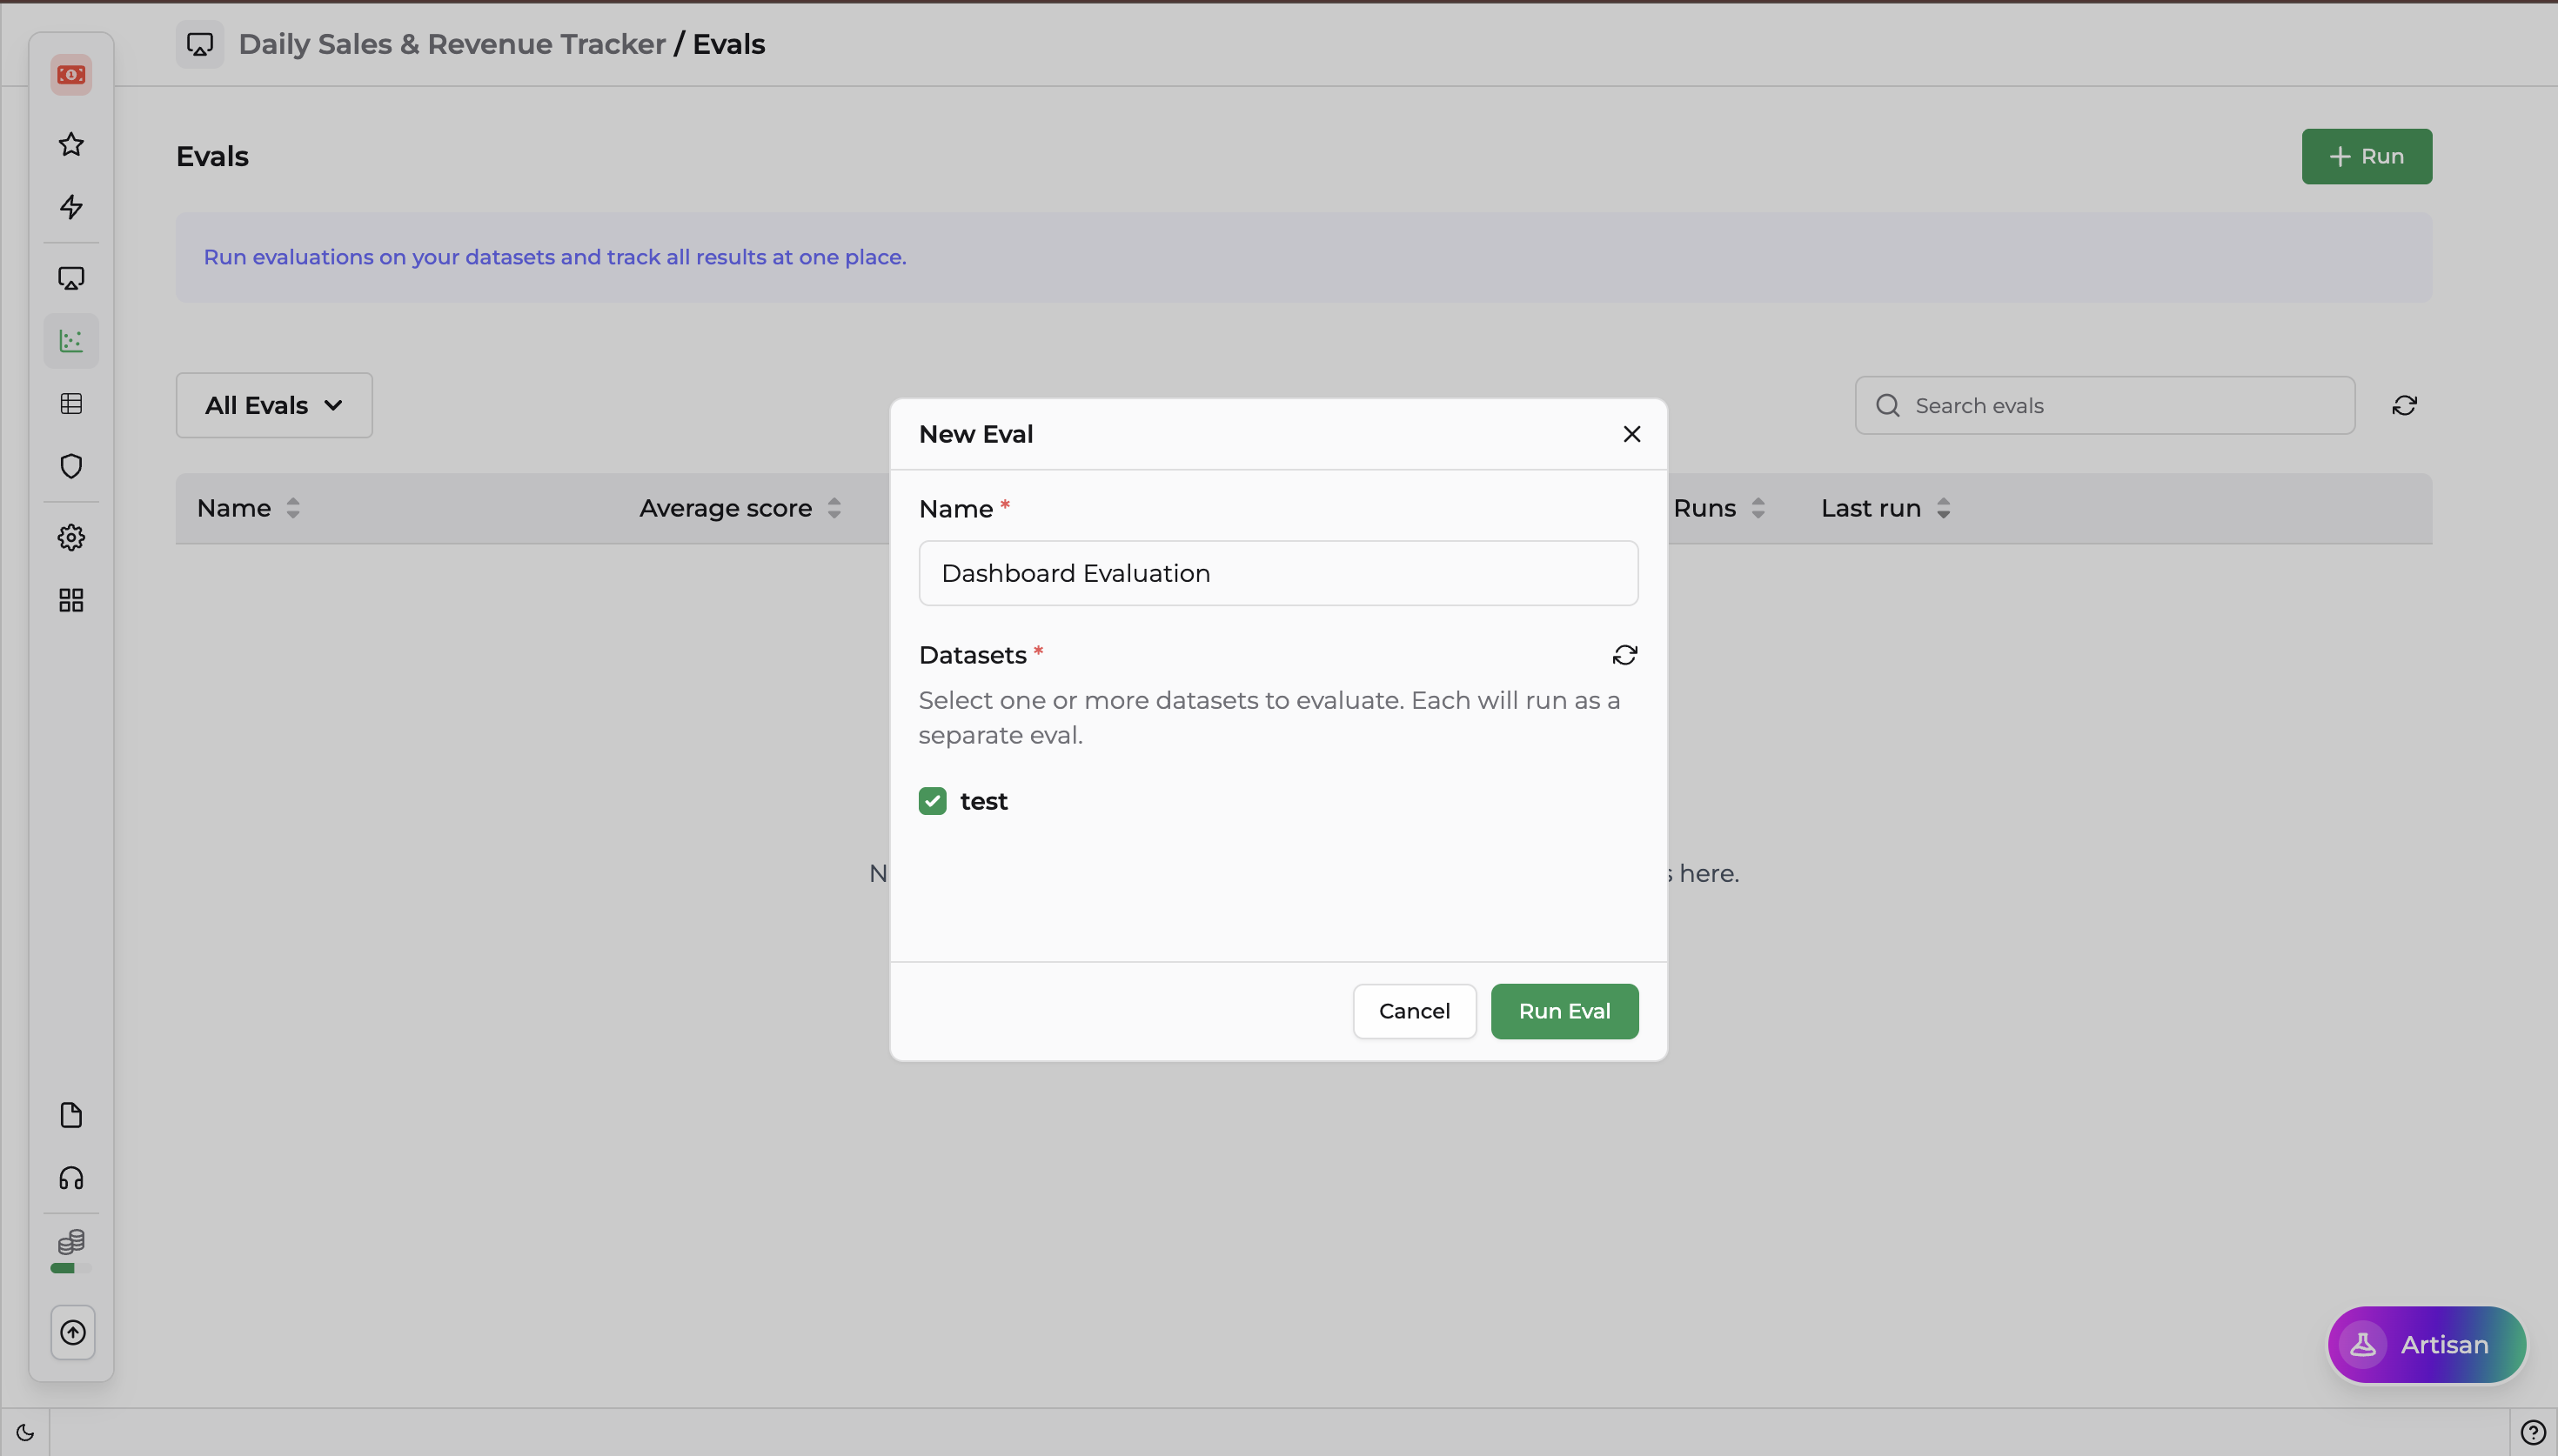The height and width of the screenshot is (1456, 2558).
Task: Close the New Eval dialog
Action: pyautogui.click(x=1632, y=434)
